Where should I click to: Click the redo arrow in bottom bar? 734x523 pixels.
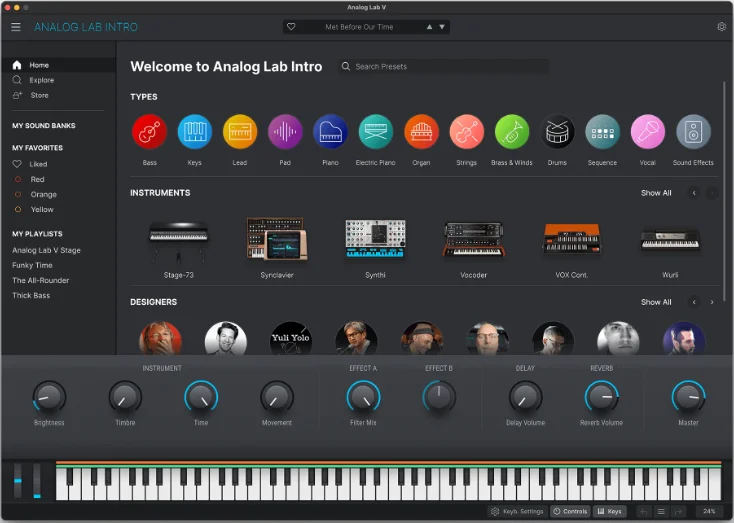678,512
